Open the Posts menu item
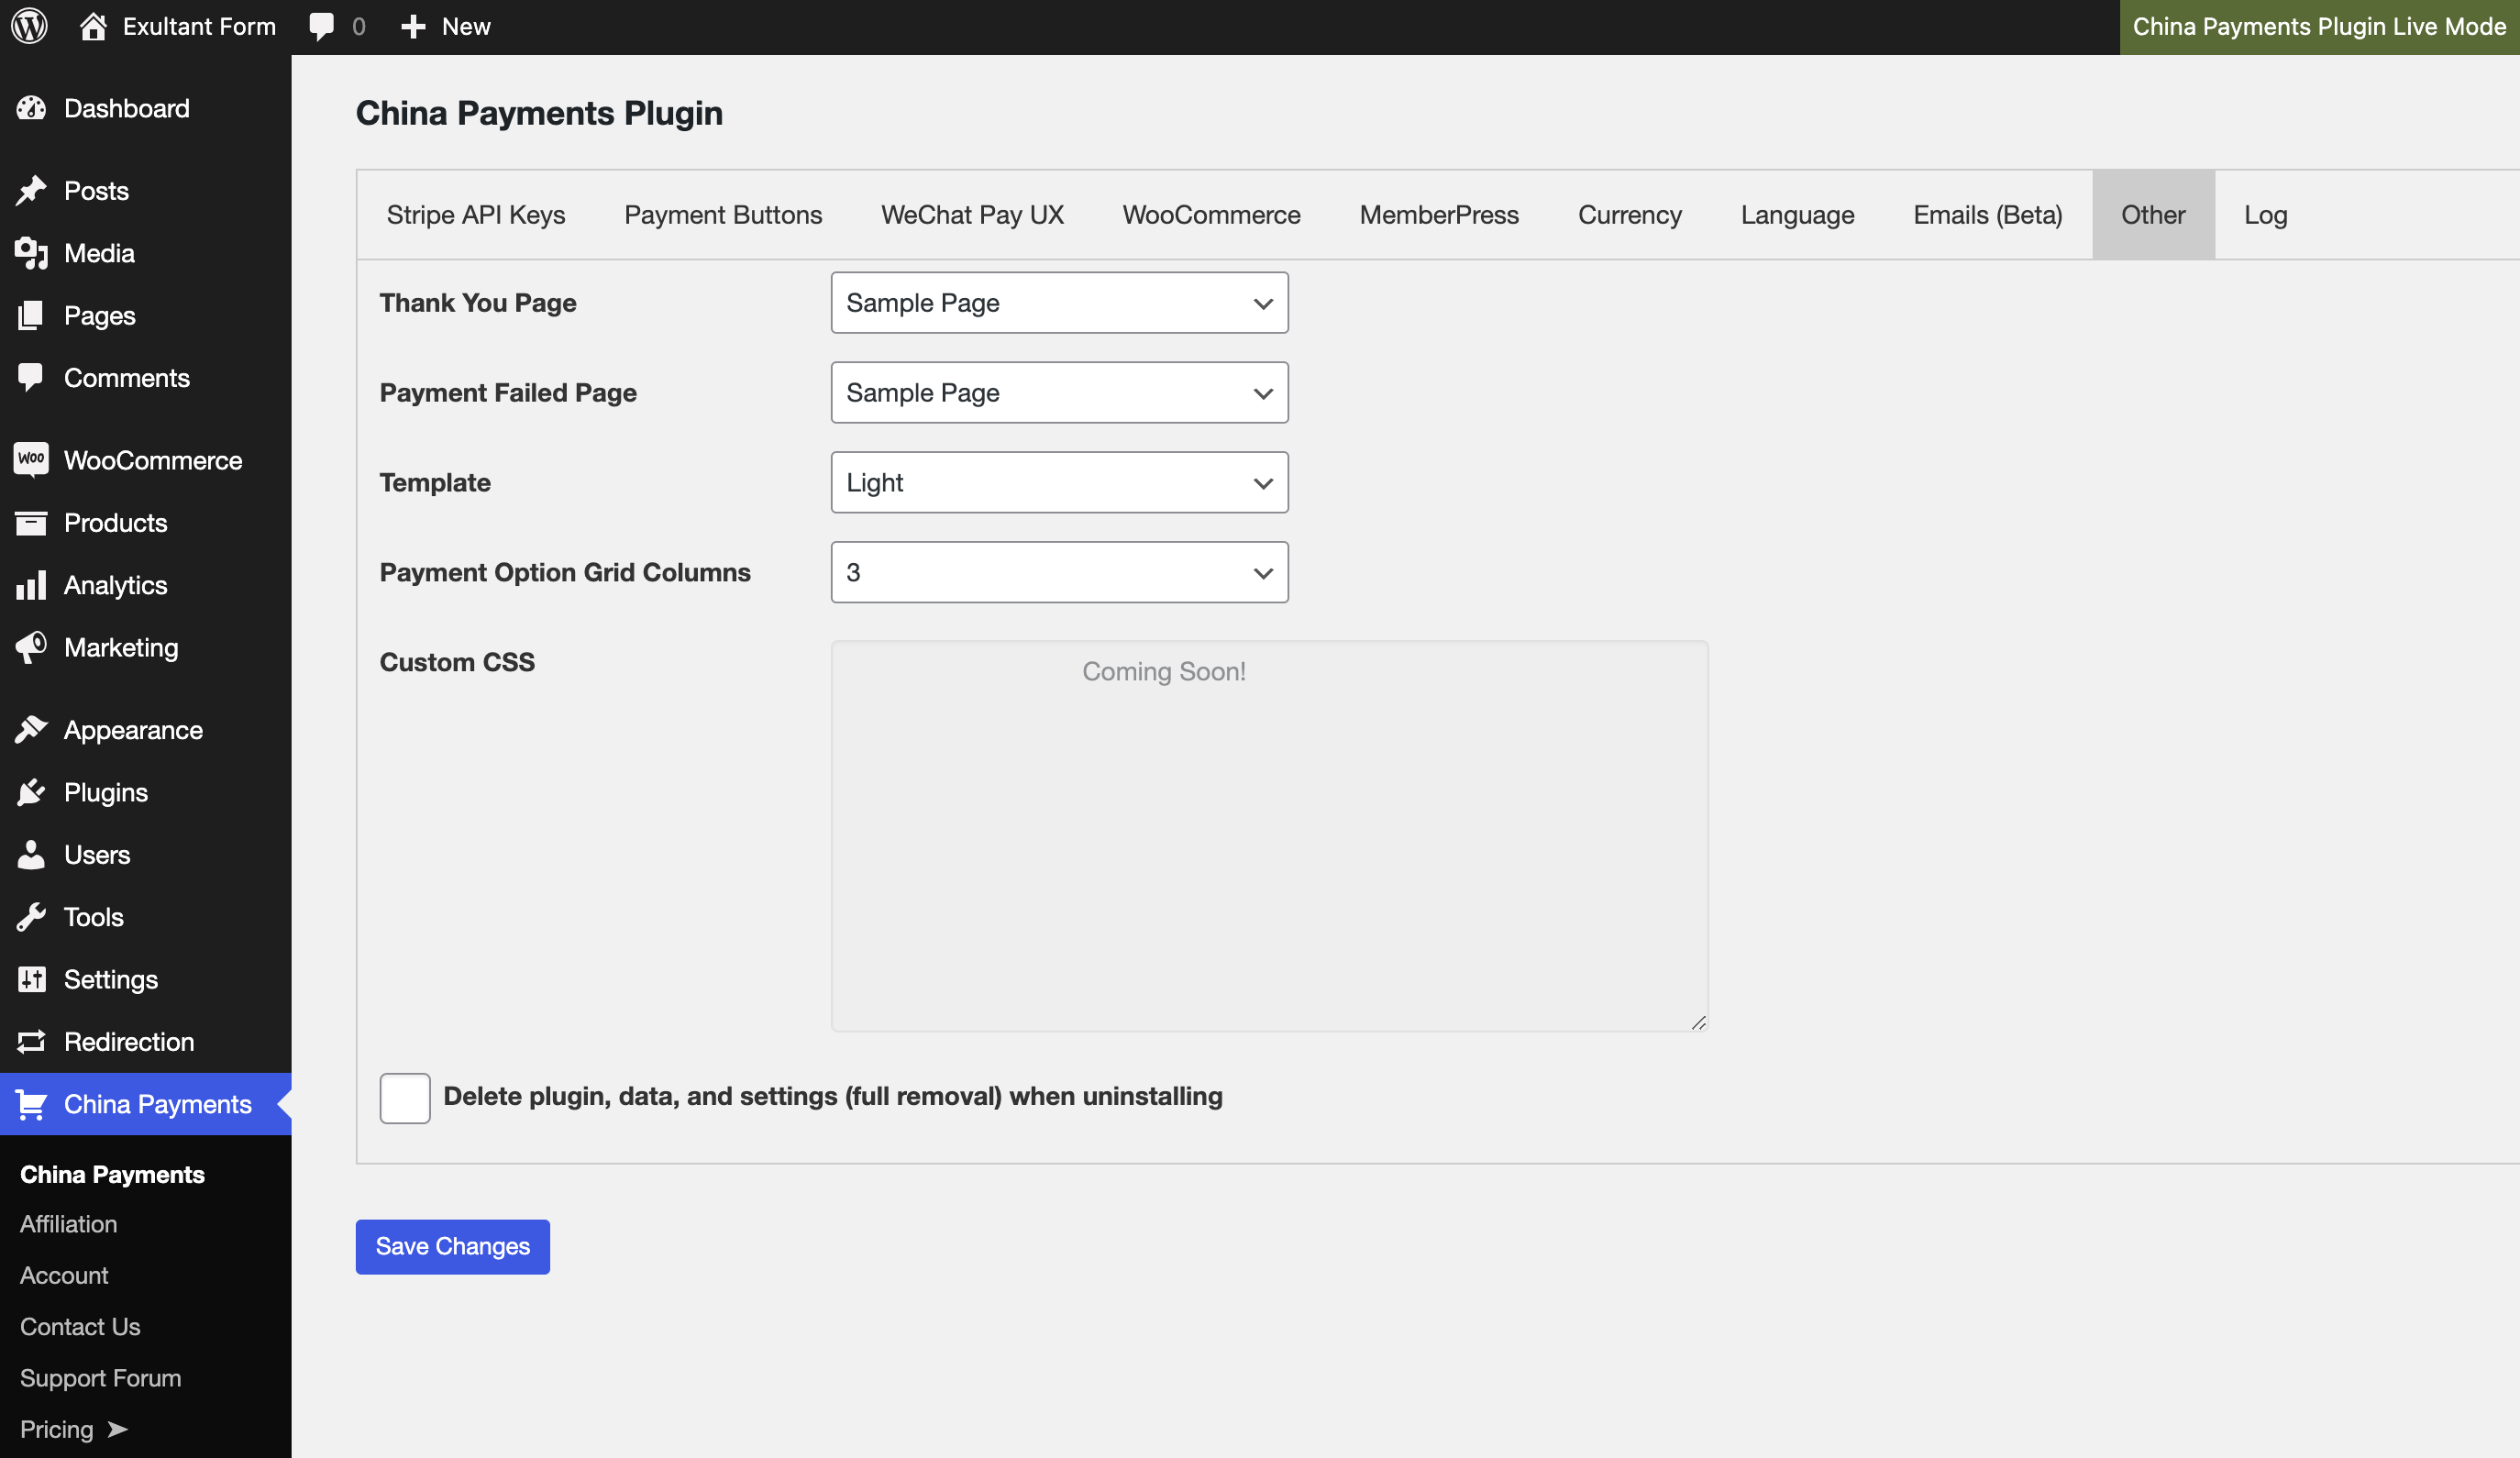The image size is (2520, 1458). click(x=146, y=190)
